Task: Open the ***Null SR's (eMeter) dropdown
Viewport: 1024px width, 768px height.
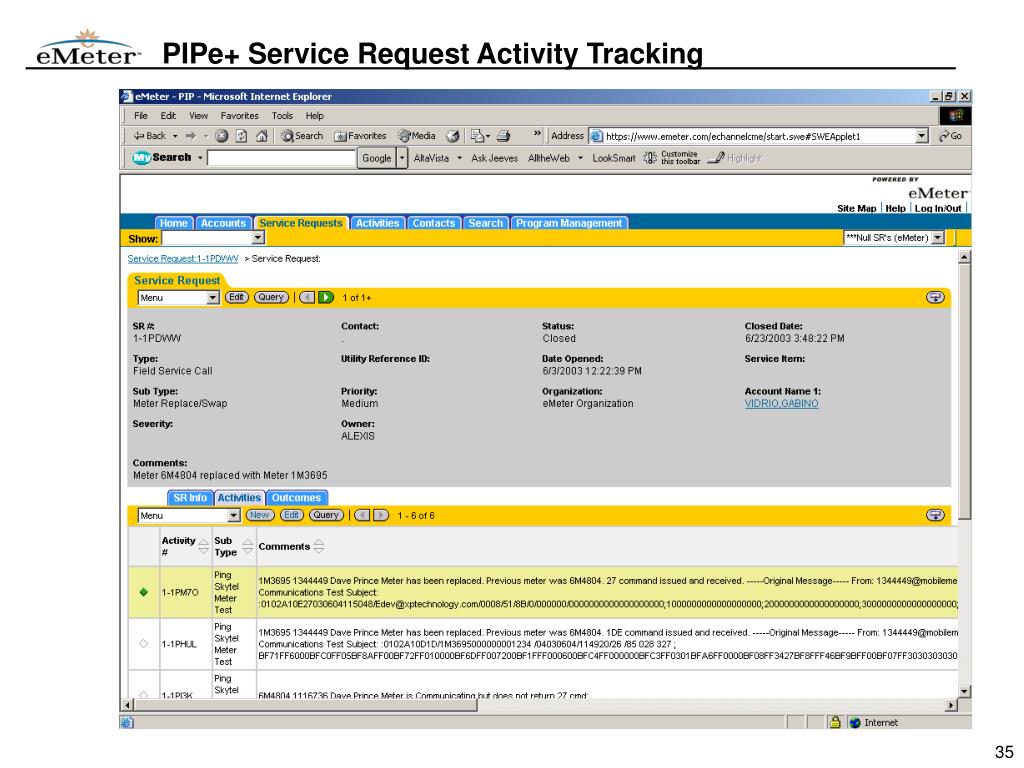Action: [938, 238]
